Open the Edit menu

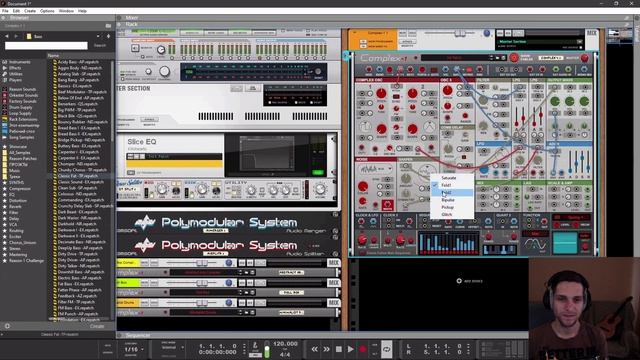click(x=16, y=11)
